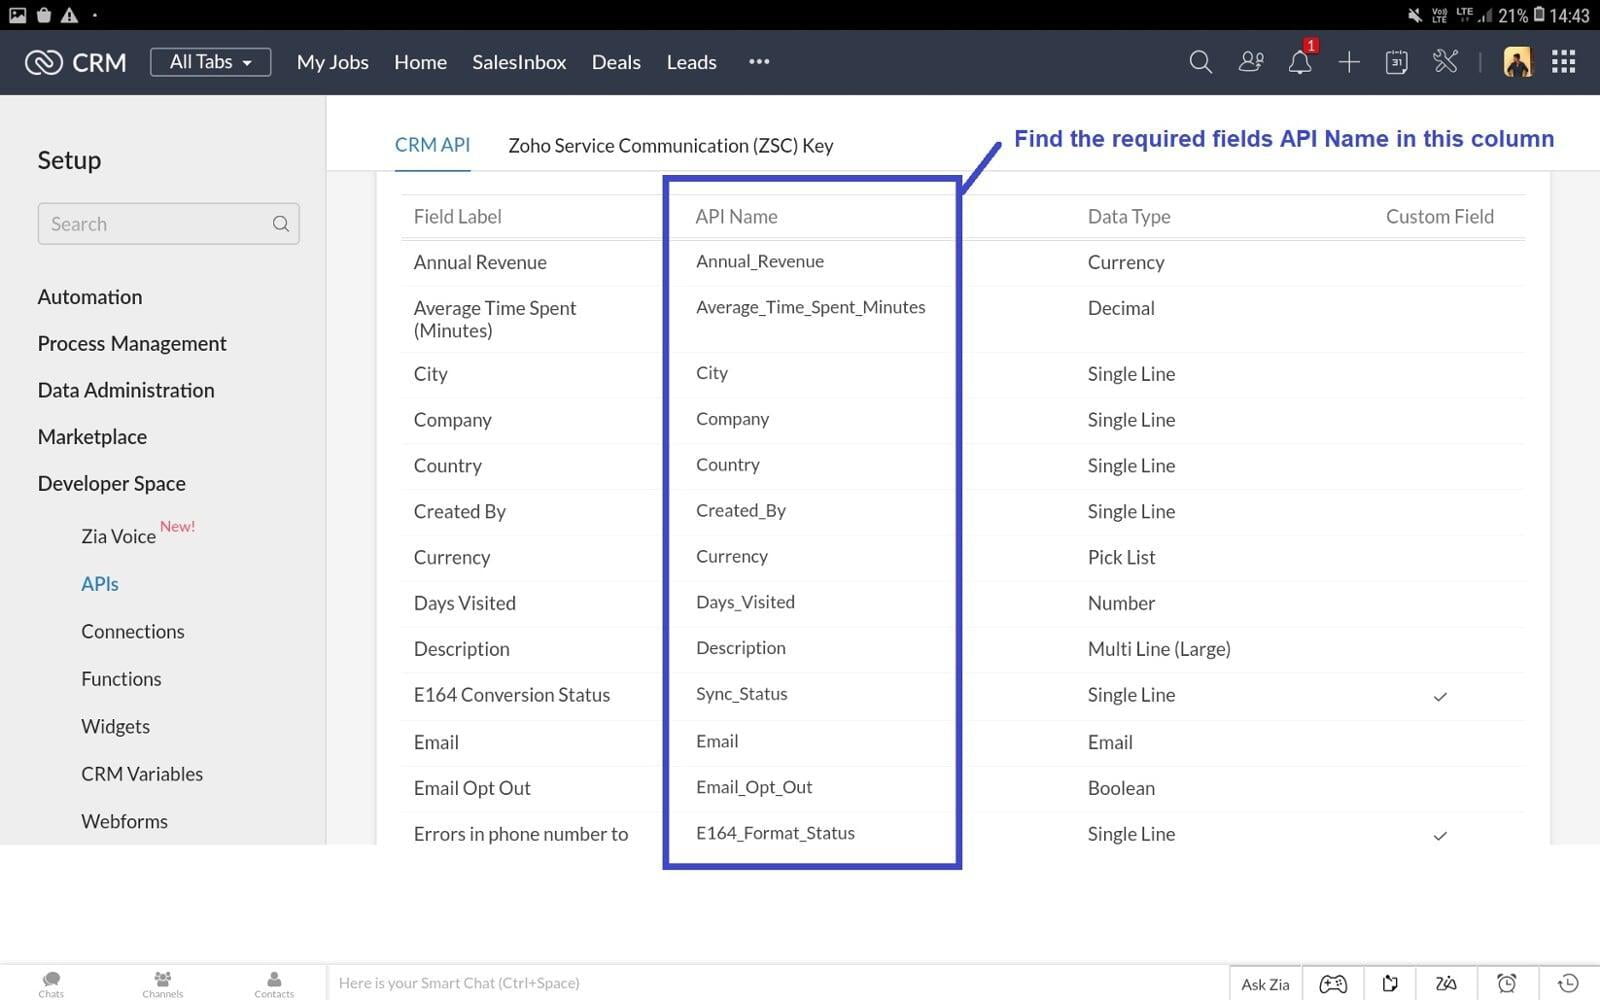This screenshot has width=1600, height=1000.
Task: Expand Marketplace section
Action: (x=92, y=437)
